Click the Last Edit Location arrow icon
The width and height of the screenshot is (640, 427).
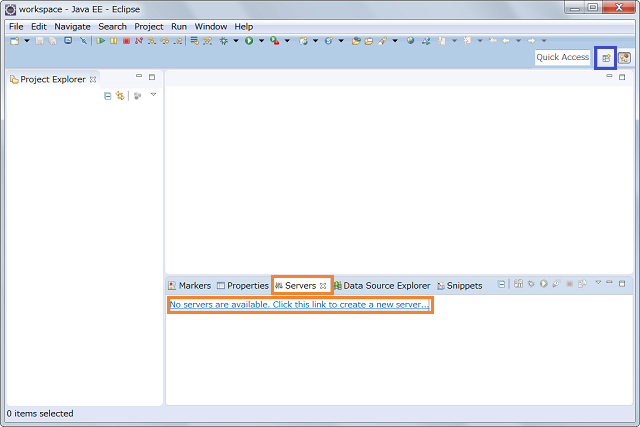point(493,40)
